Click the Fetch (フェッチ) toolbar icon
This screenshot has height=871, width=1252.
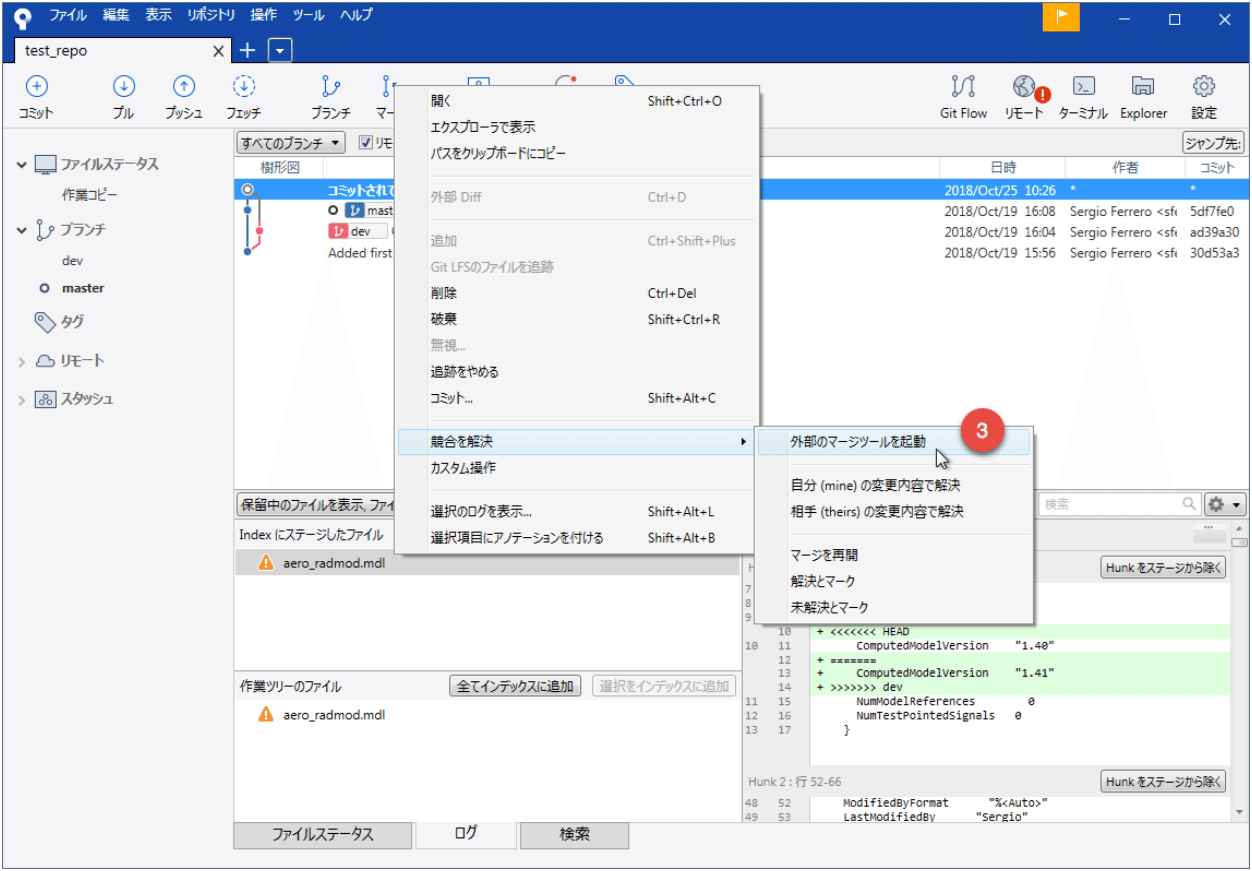[244, 87]
